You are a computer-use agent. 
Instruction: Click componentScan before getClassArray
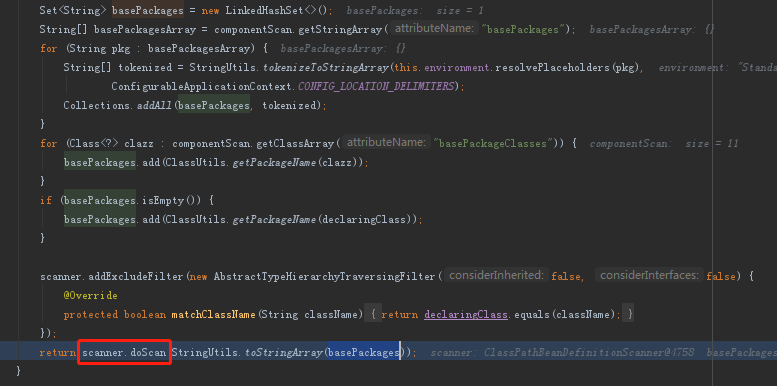point(212,143)
